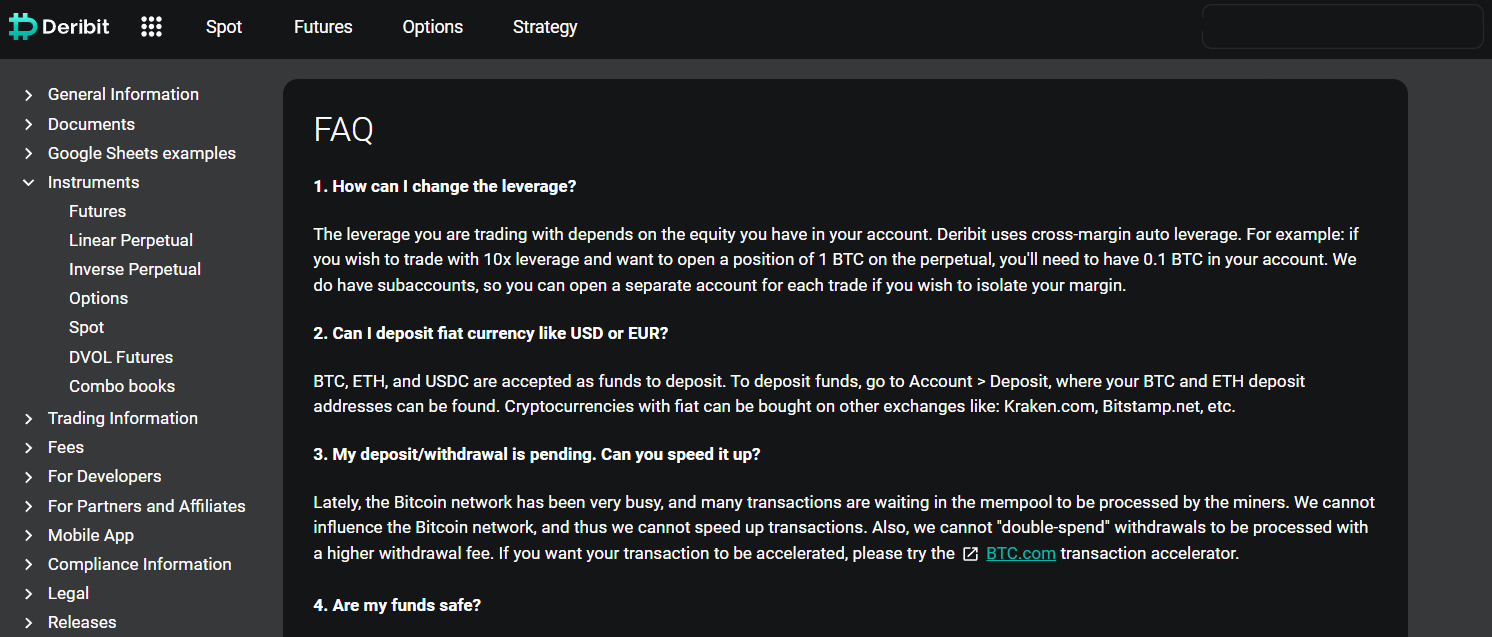The width and height of the screenshot is (1492, 637).
Task: Open the apps grid menu icon
Action: pyautogui.click(x=151, y=27)
